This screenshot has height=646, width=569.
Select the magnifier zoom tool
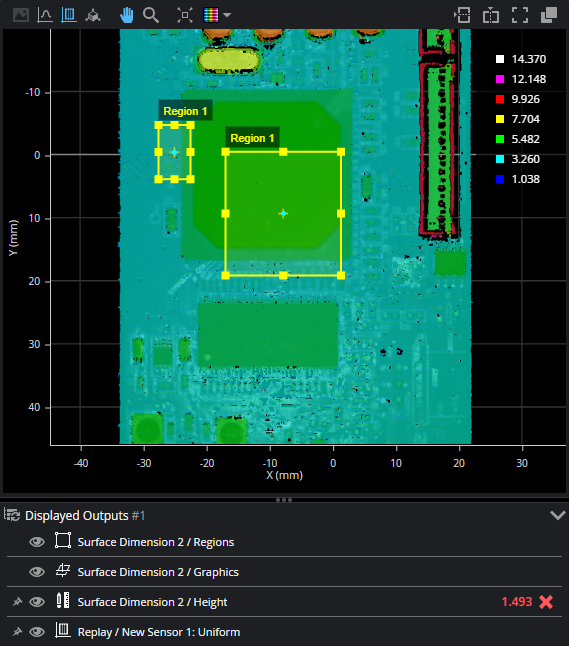tap(151, 15)
